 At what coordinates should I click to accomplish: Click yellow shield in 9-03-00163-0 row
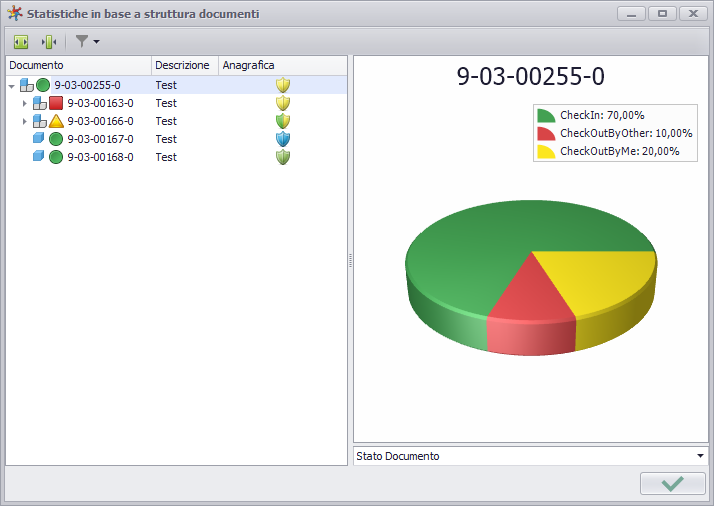[x=283, y=103]
